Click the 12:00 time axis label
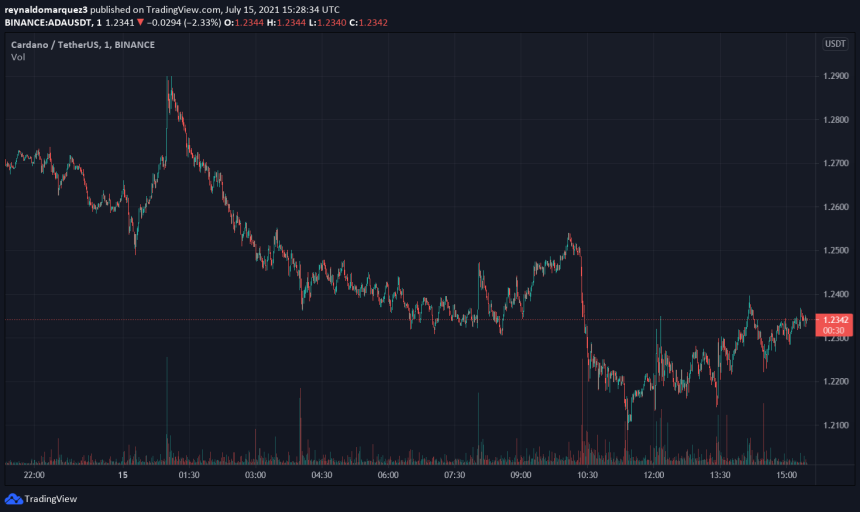Image resolution: width=860 pixels, height=512 pixels. 653,475
